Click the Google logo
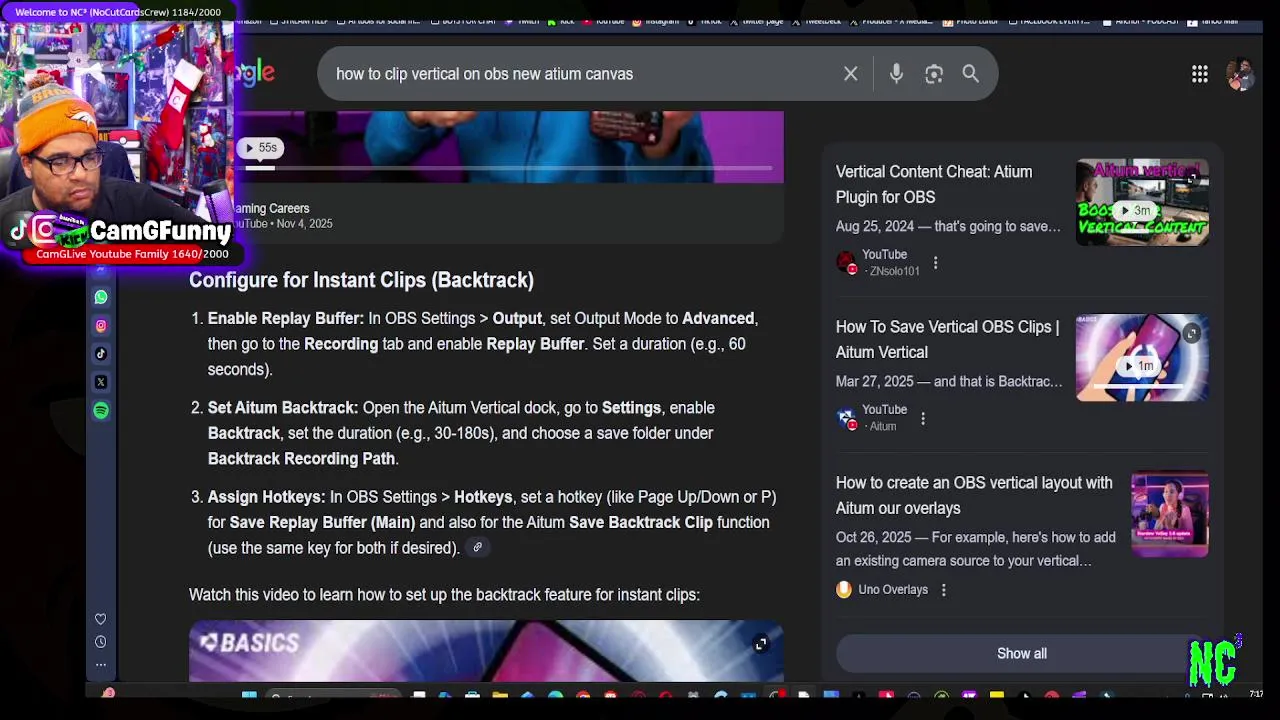The image size is (1280, 720). tap(254, 72)
